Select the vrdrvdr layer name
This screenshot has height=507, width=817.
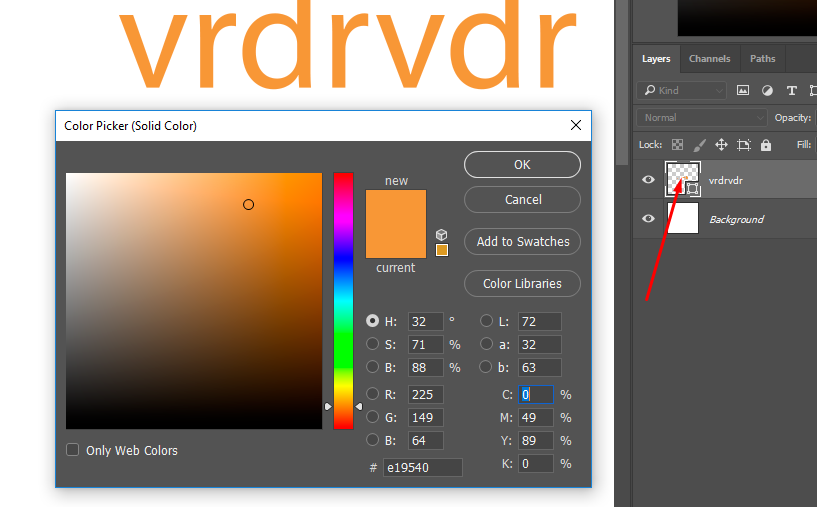click(x=726, y=180)
